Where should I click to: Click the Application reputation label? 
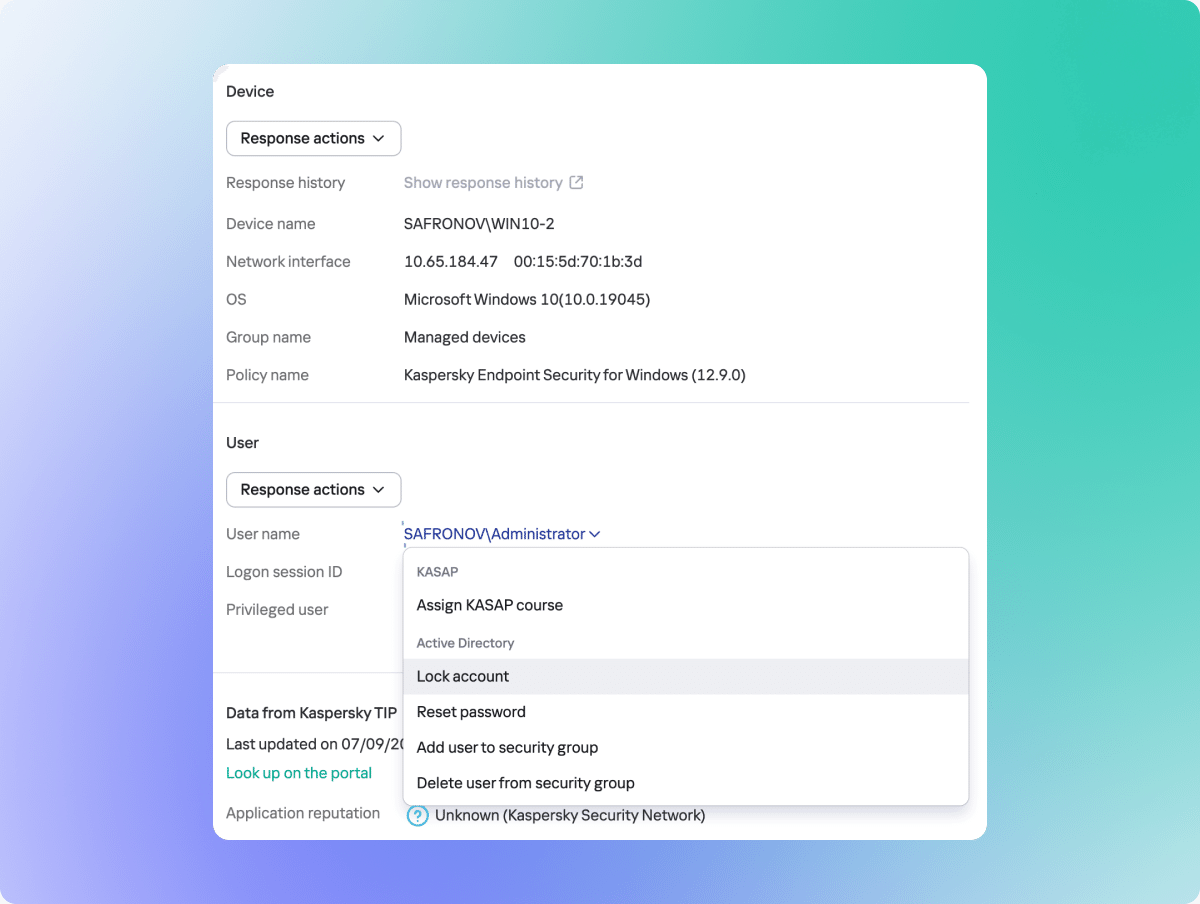(x=303, y=814)
